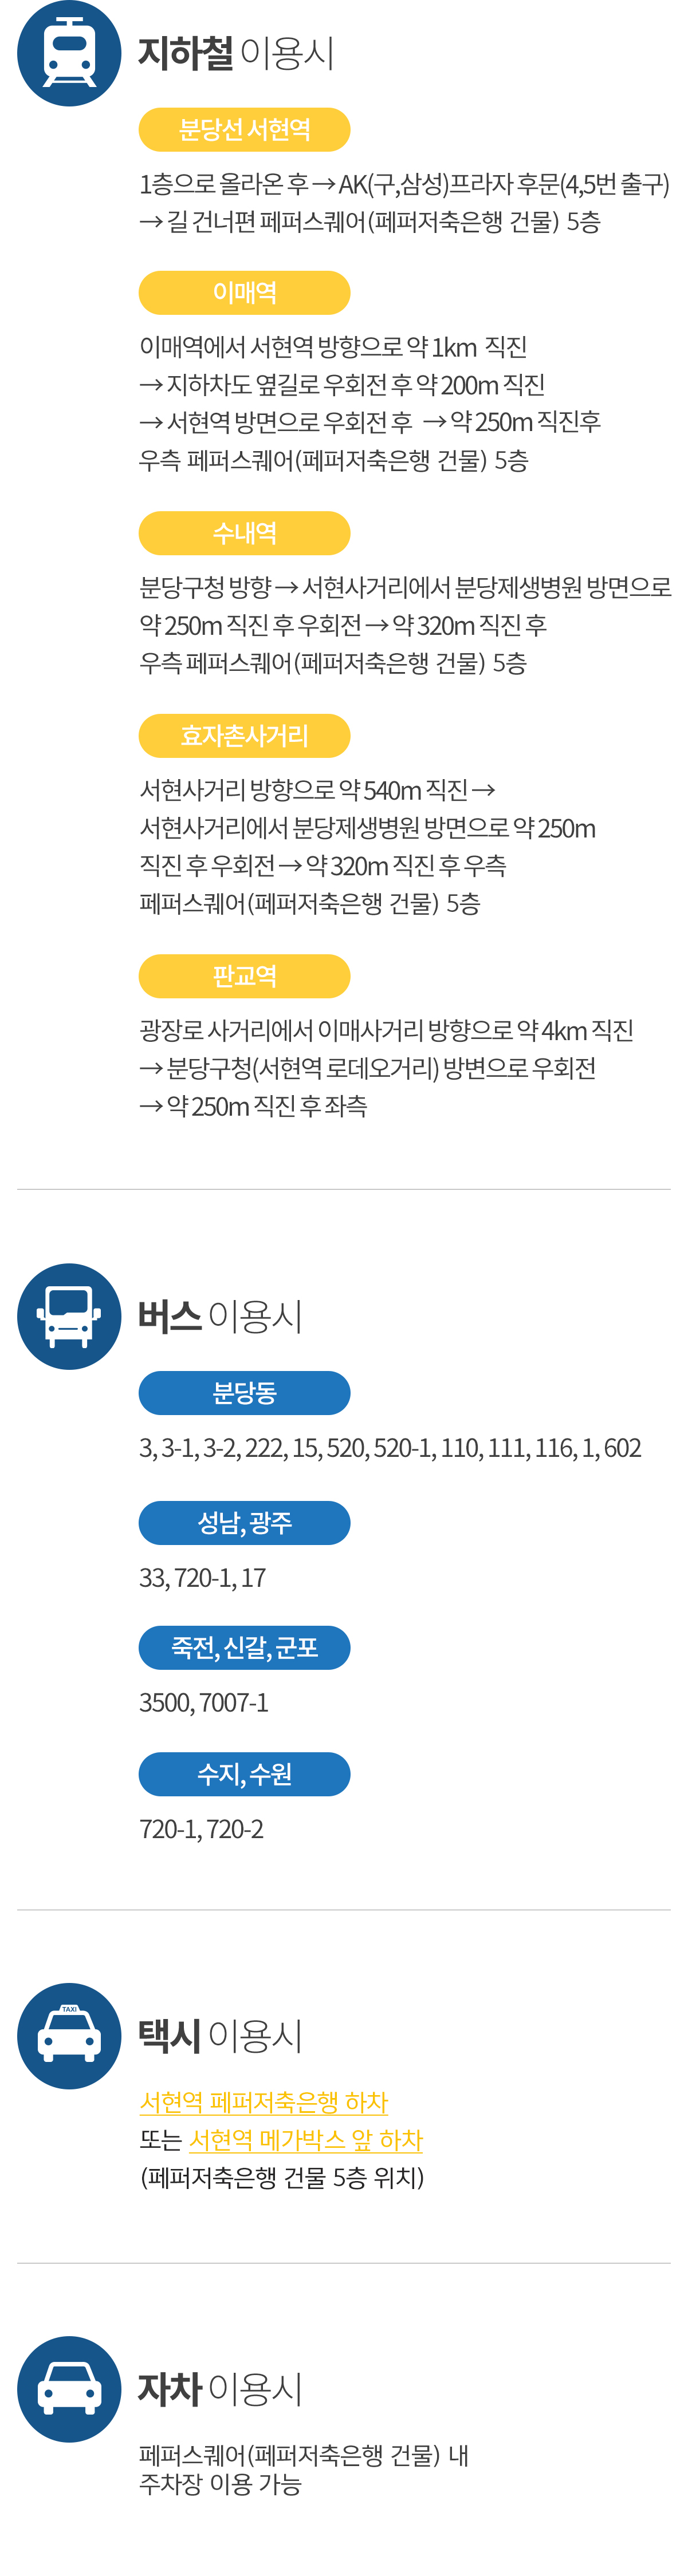Select the 판교역 yellow label
688x2576 pixels.
coord(244,976)
